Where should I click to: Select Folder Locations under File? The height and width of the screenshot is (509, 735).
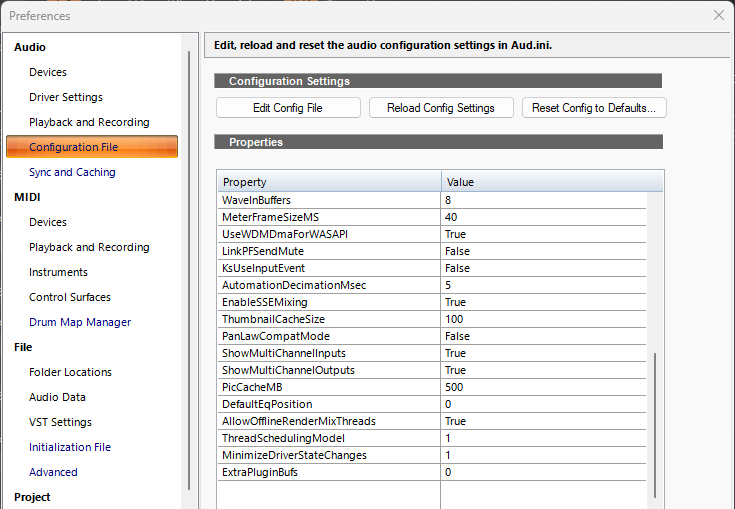point(70,372)
